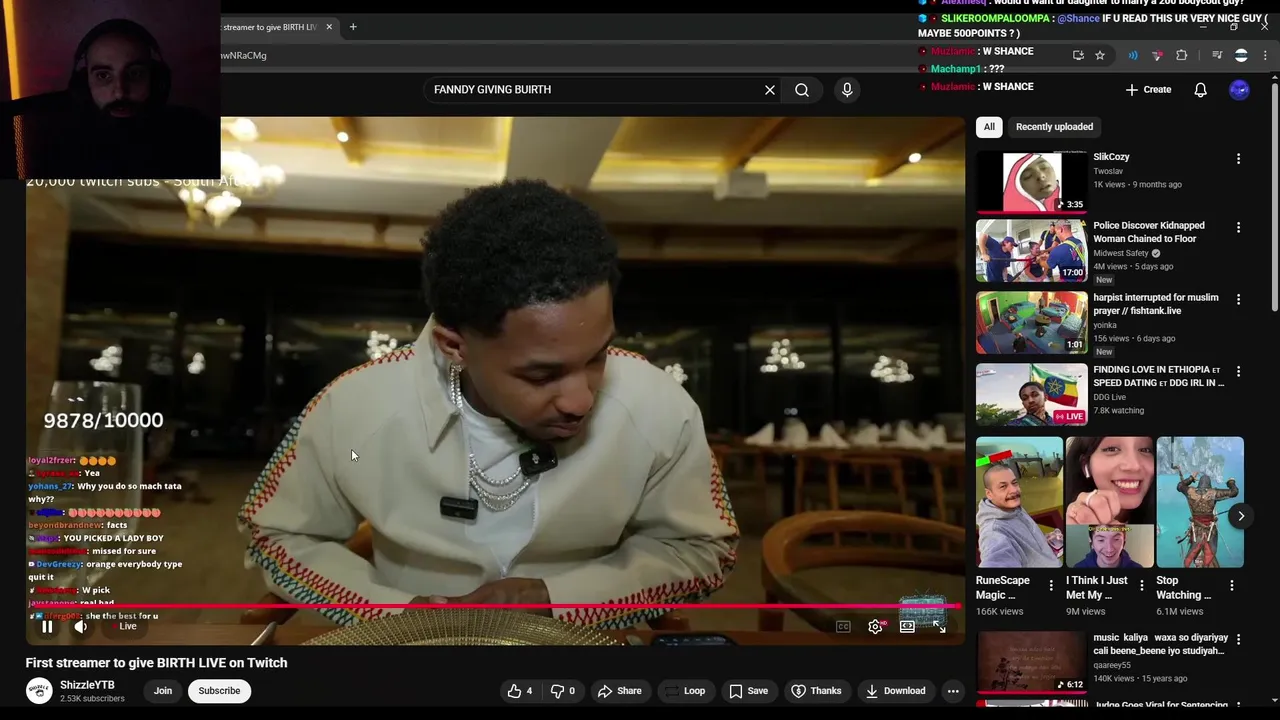
Task: Open the music kaliya video thumbnail
Action: [1031, 662]
